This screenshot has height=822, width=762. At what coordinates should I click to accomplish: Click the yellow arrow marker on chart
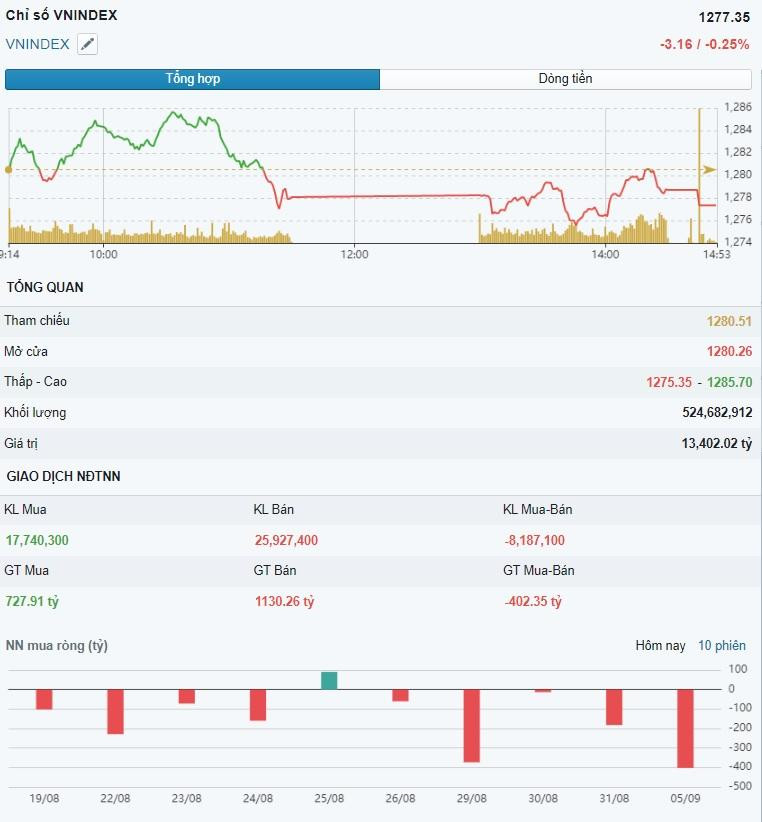point(710,170)
